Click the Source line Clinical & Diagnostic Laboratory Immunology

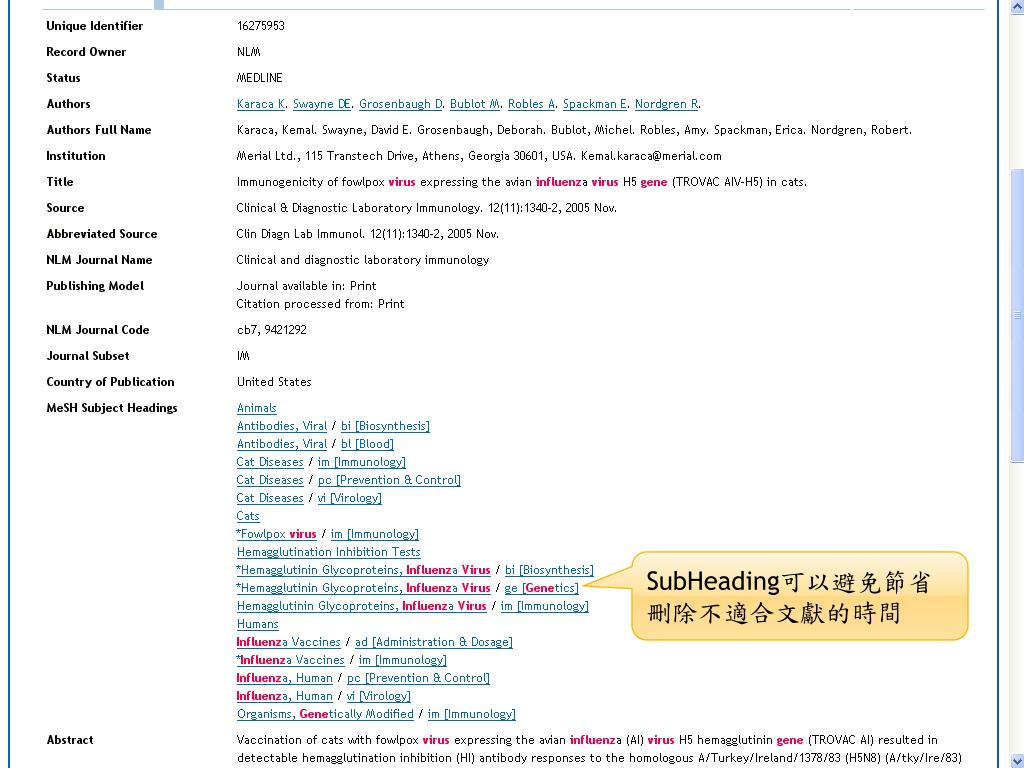pyautogui.click(x=426, y=208)
